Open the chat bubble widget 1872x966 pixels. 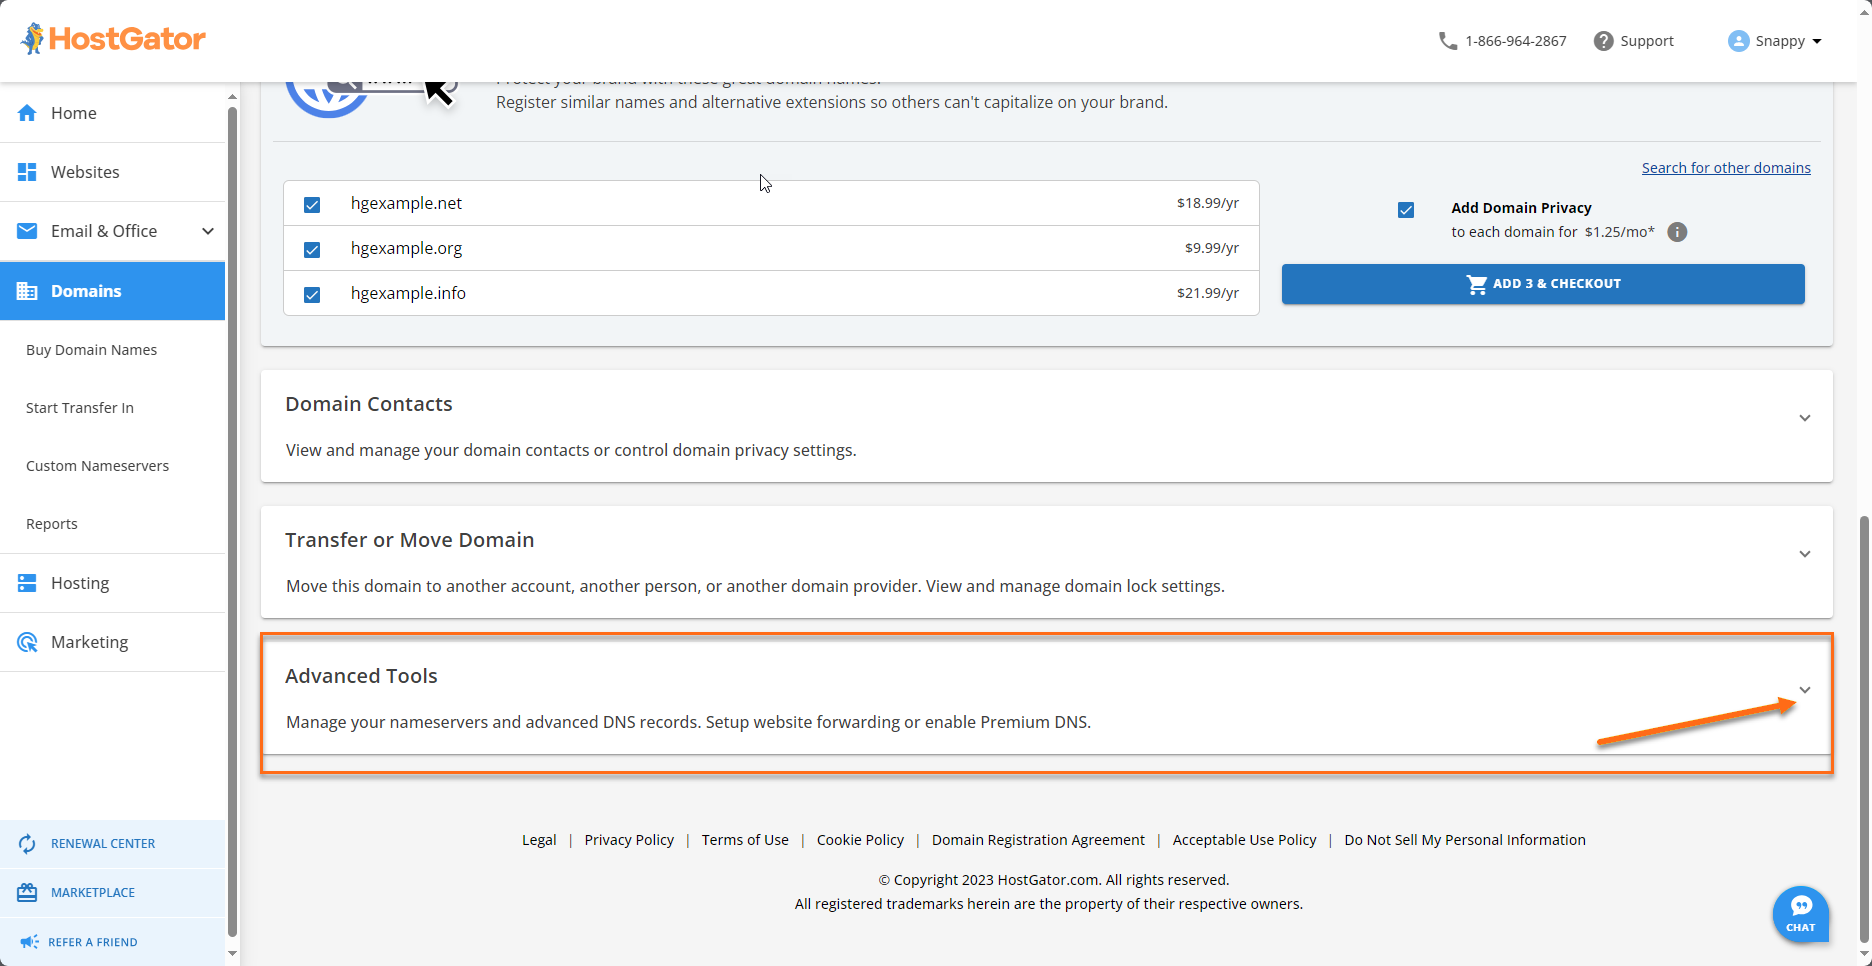[x=1800, y=913]
